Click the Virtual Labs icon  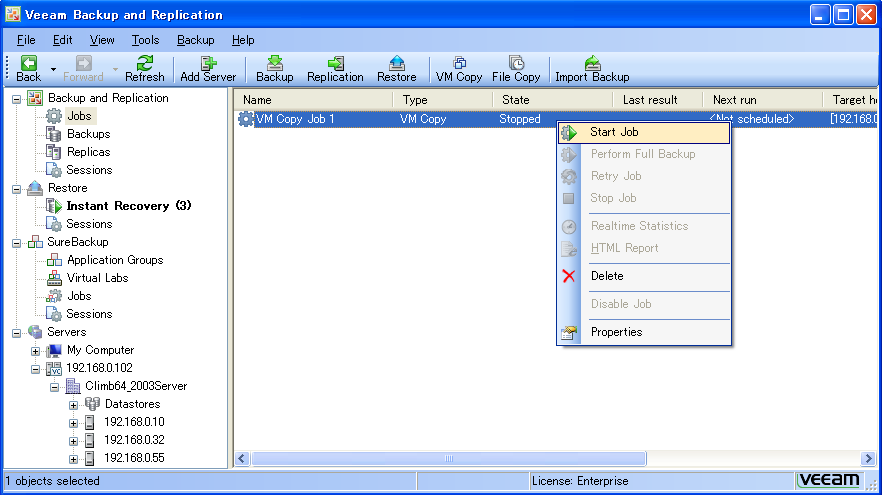click(54, 278)
